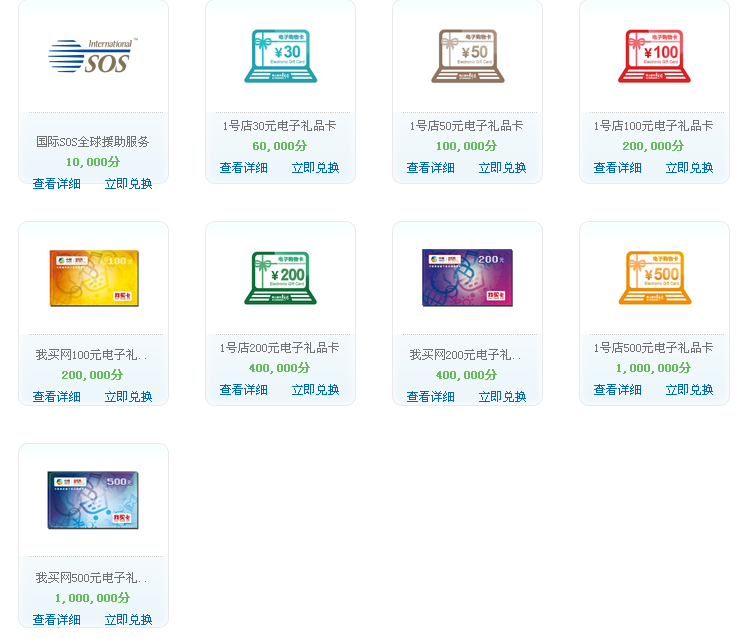Open 查看详细 for 1号店100元电子礼品卡

617,168
